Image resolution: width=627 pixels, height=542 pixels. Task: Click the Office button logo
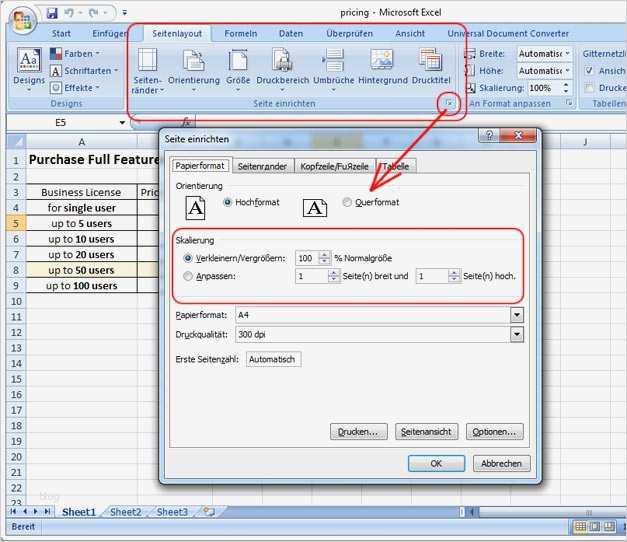(22, 20)
